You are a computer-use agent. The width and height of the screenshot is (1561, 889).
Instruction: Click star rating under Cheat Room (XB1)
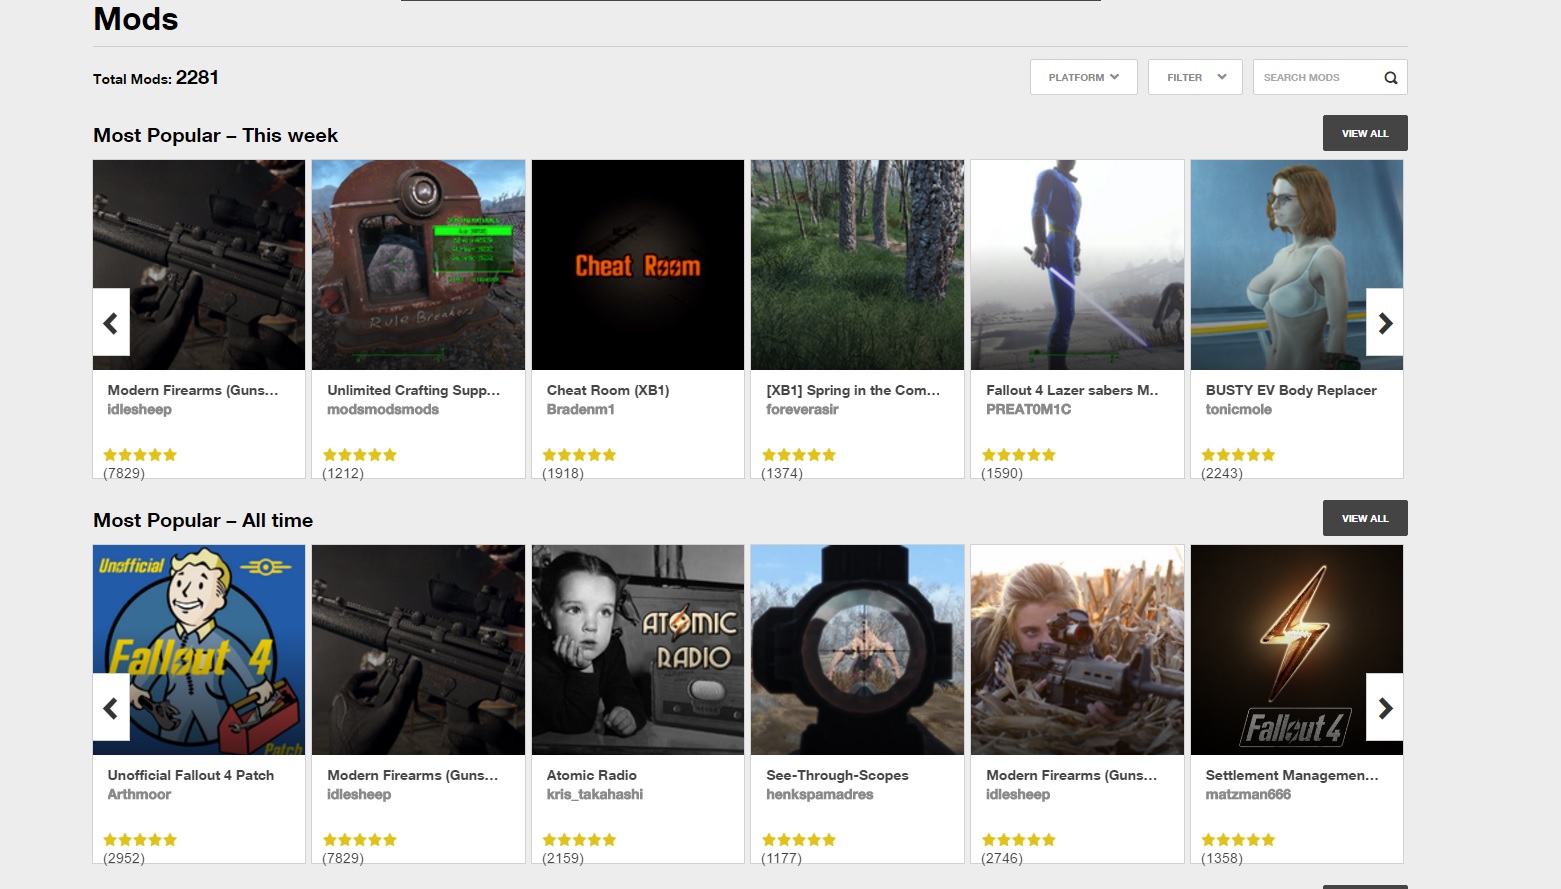pyautogui.click(x=579, y=455)
